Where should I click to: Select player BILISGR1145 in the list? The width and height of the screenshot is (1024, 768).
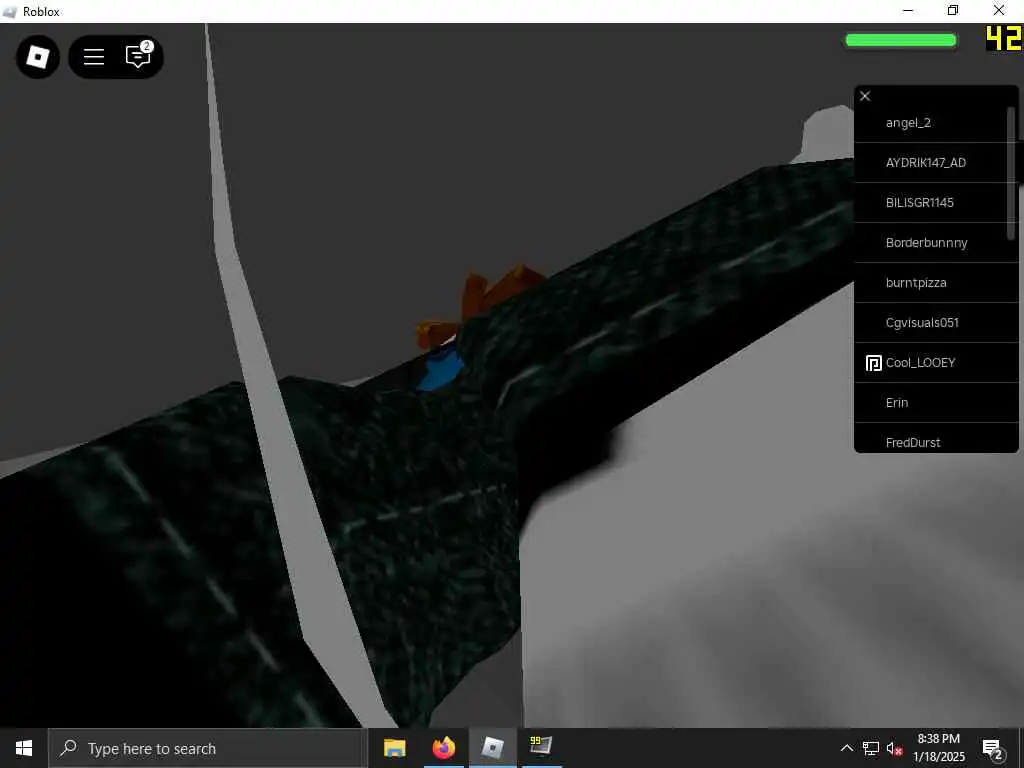pyautogui.click(x=936, y=202)
